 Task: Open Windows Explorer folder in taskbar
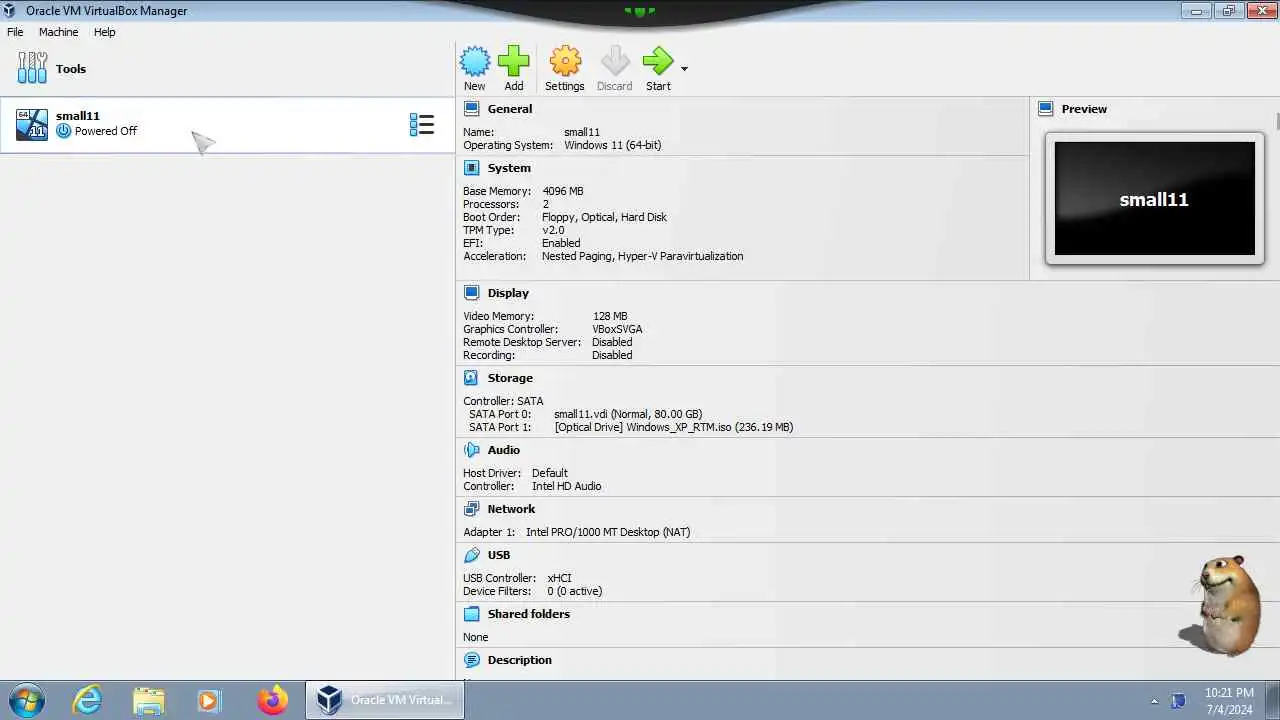click(148, 700)
